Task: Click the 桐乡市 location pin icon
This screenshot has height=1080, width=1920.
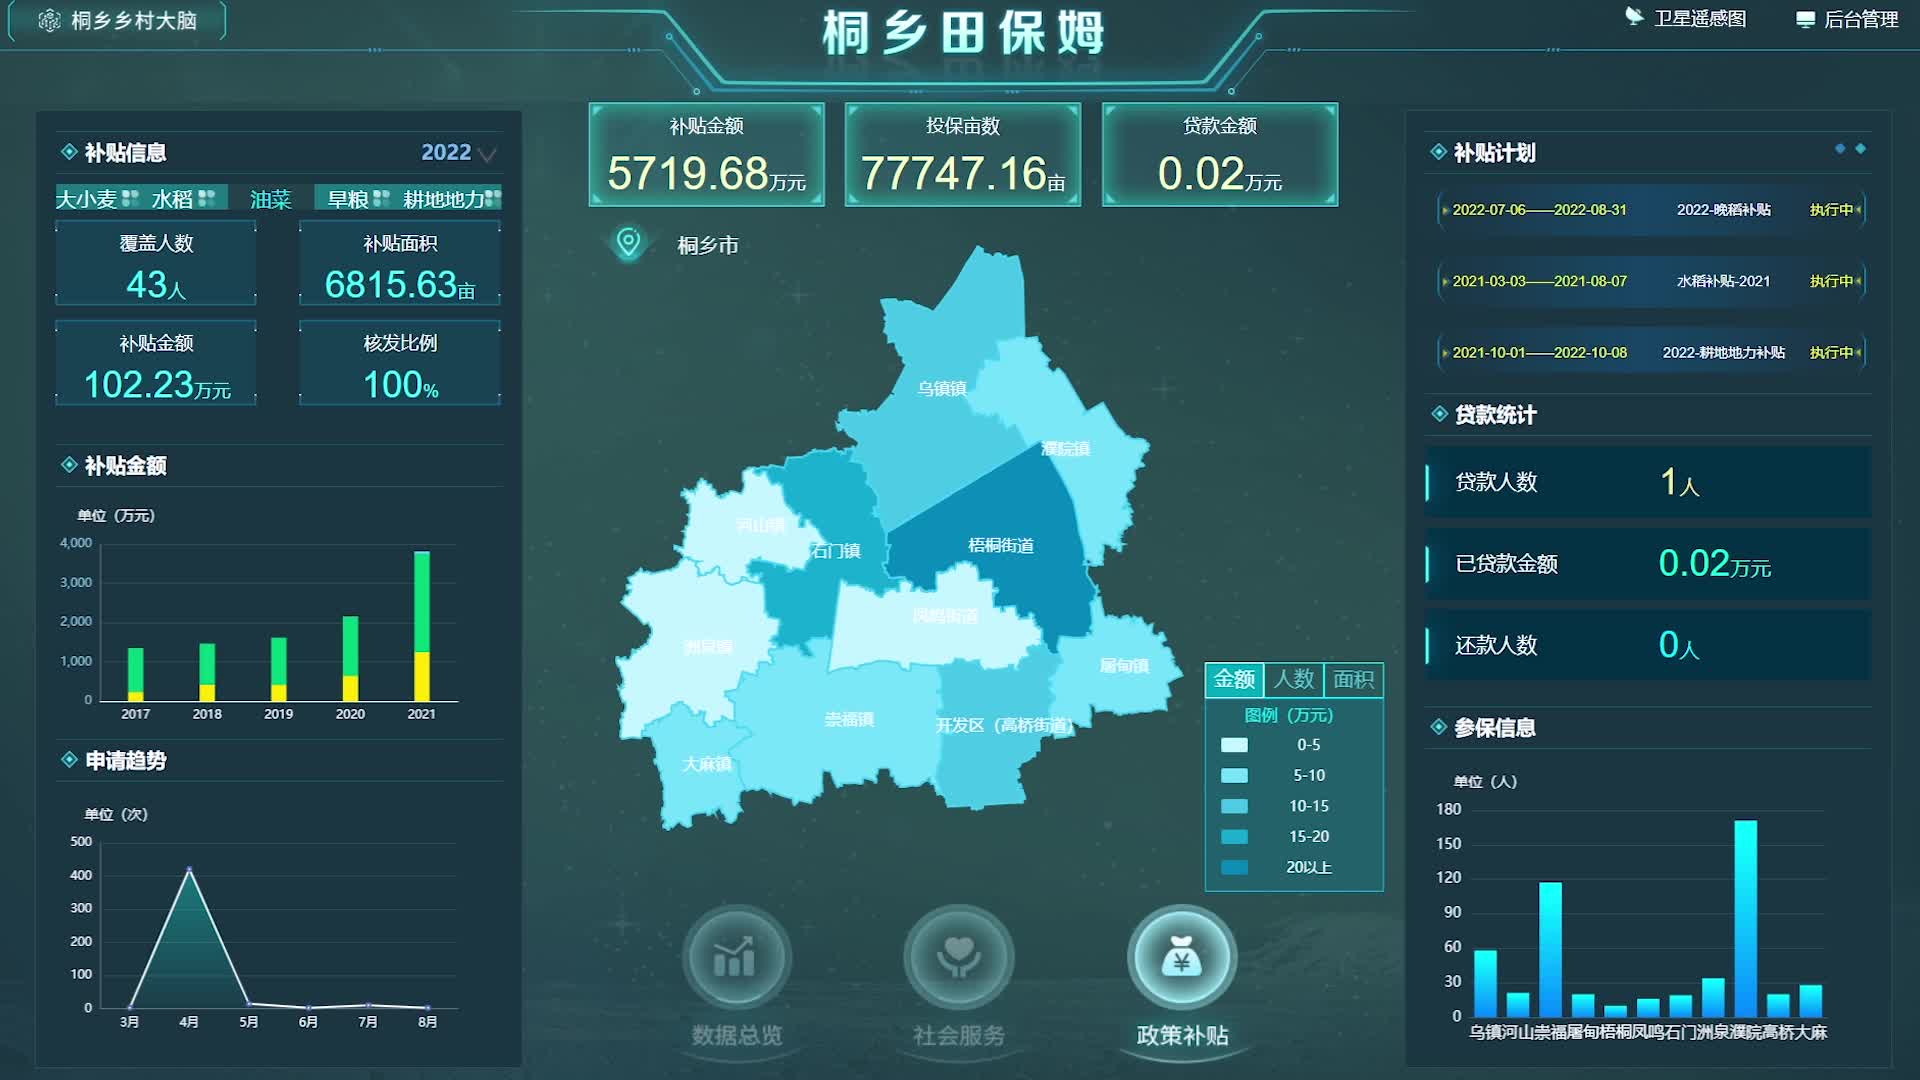Action: tap(628, 243)
